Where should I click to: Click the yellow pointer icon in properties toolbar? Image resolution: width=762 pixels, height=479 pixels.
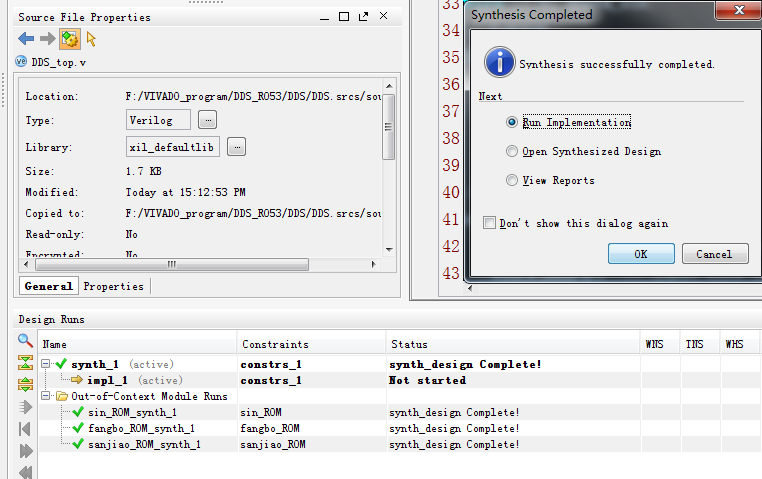coord(91,39)
